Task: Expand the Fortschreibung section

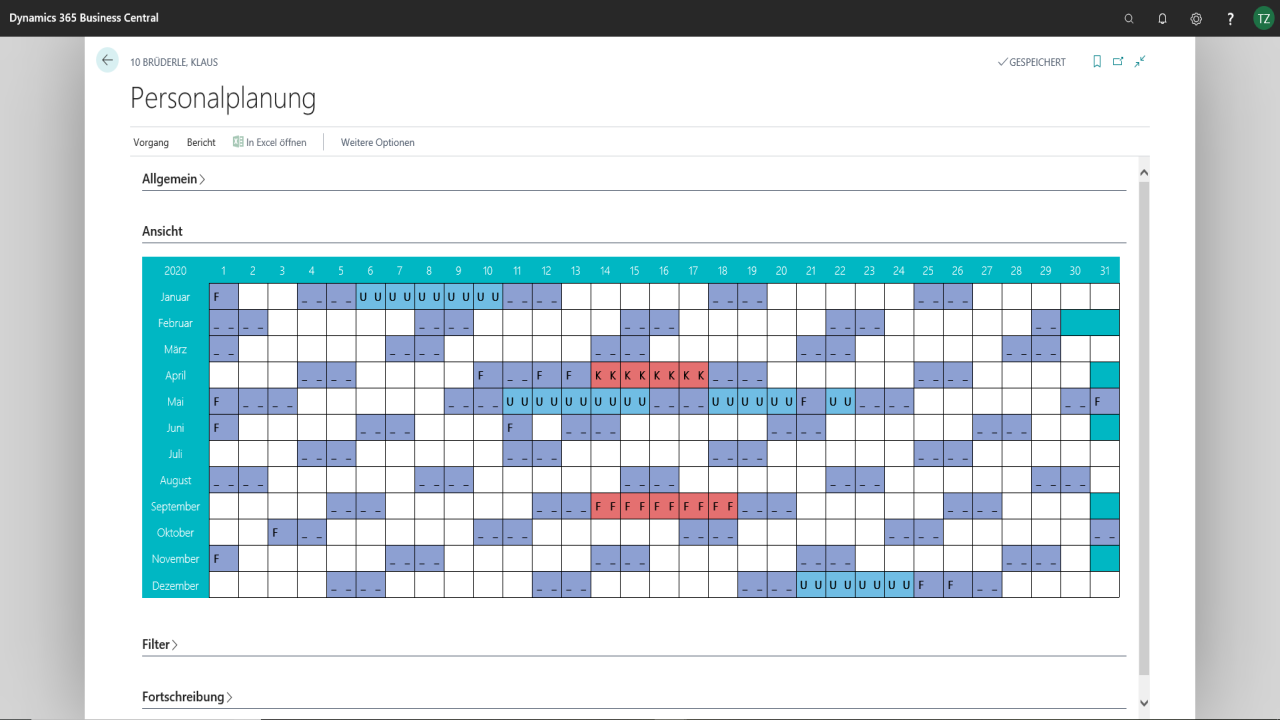Action: click(x=187, y=697)
